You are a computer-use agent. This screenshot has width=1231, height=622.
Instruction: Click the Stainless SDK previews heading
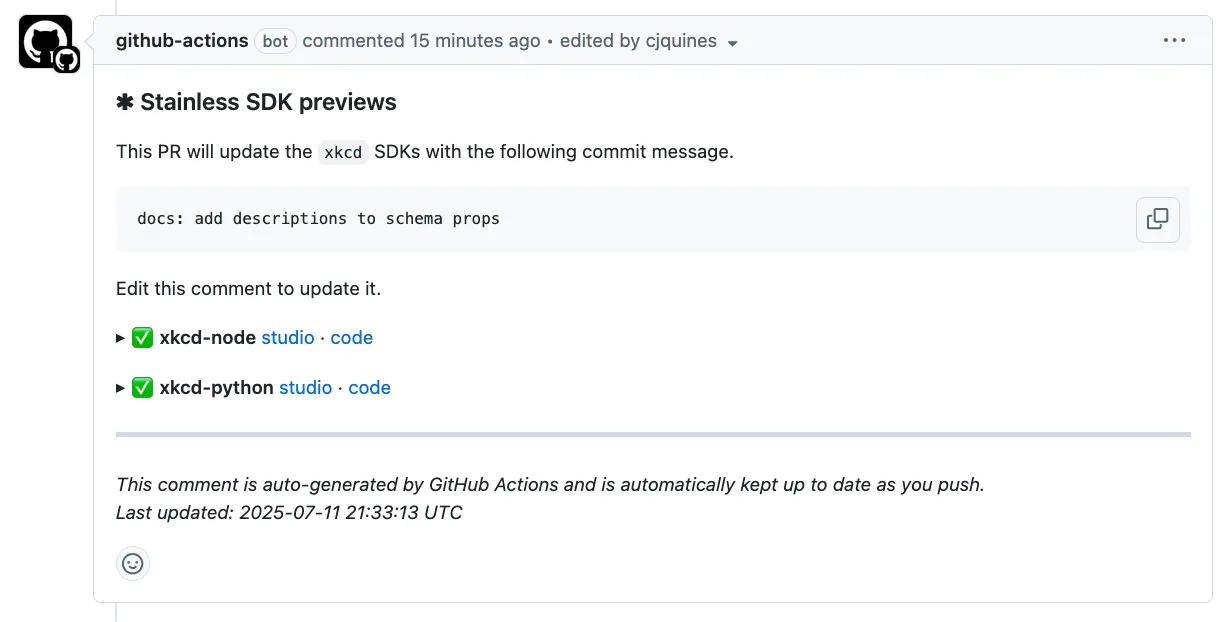click(x=268, y=101)
